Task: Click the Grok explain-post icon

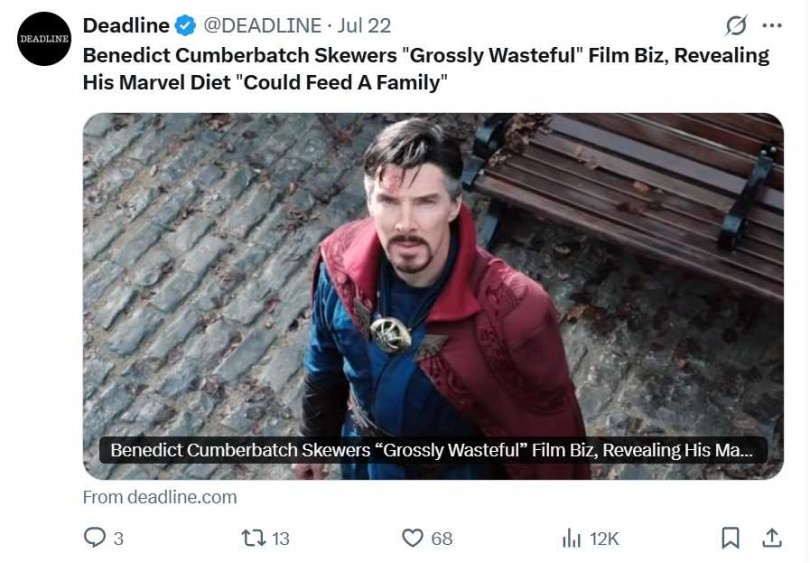Action: pos(736,25)
